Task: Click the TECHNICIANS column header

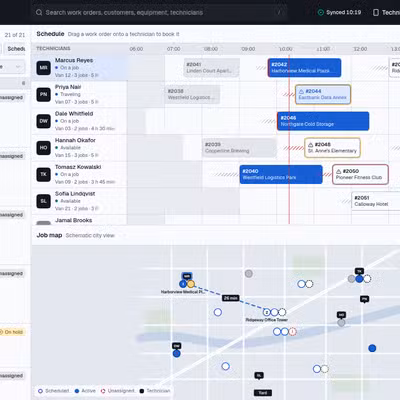Action: point(53,49)
